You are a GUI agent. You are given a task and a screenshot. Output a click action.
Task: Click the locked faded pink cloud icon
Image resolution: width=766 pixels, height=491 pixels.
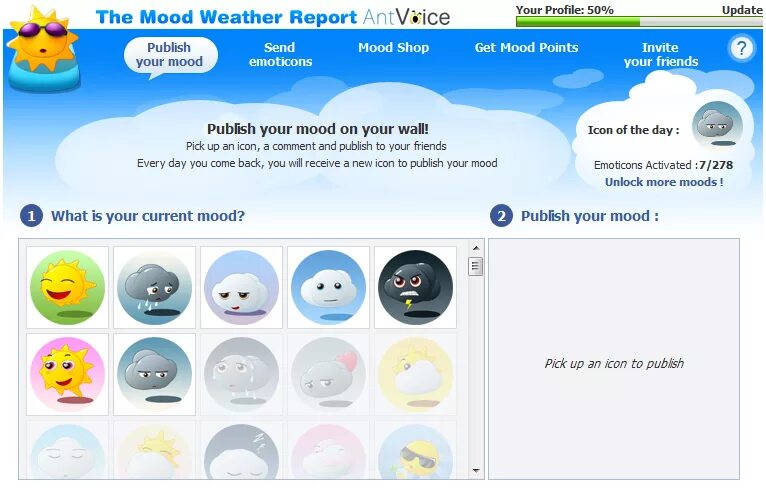[328, 450]
